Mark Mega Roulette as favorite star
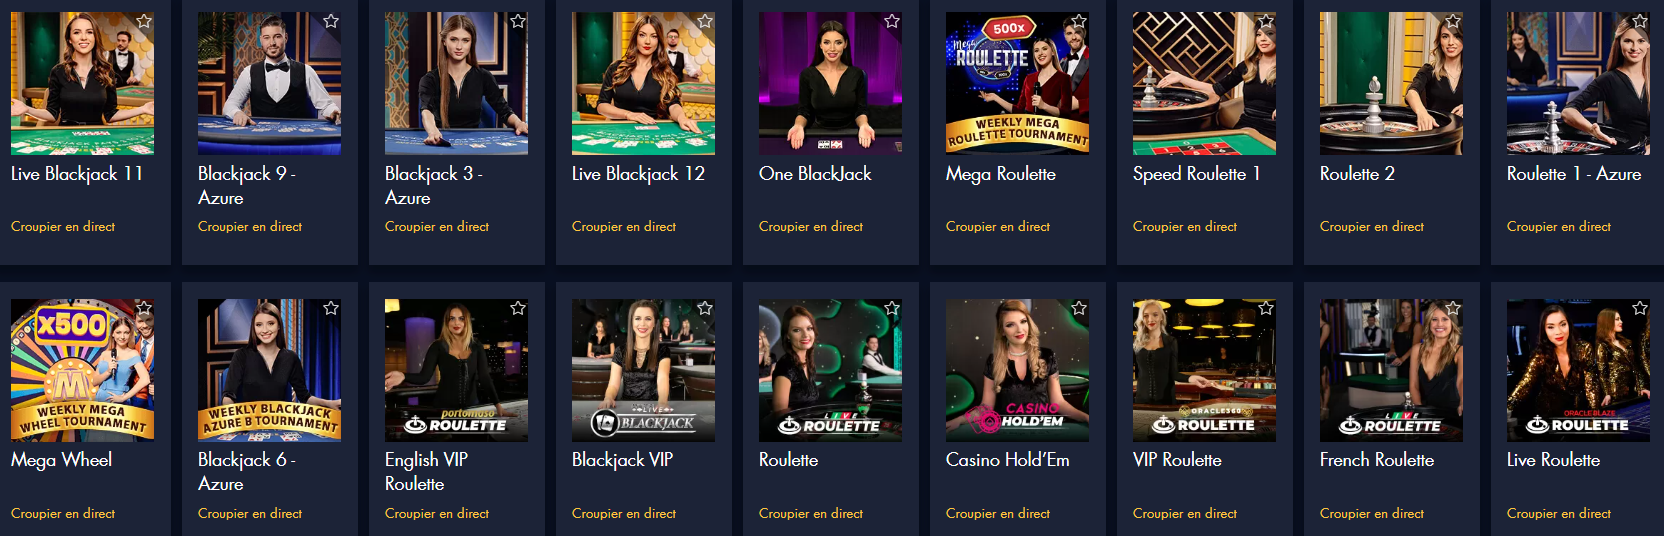Viewport: 1664px width, 536px height. (1079, 21)
